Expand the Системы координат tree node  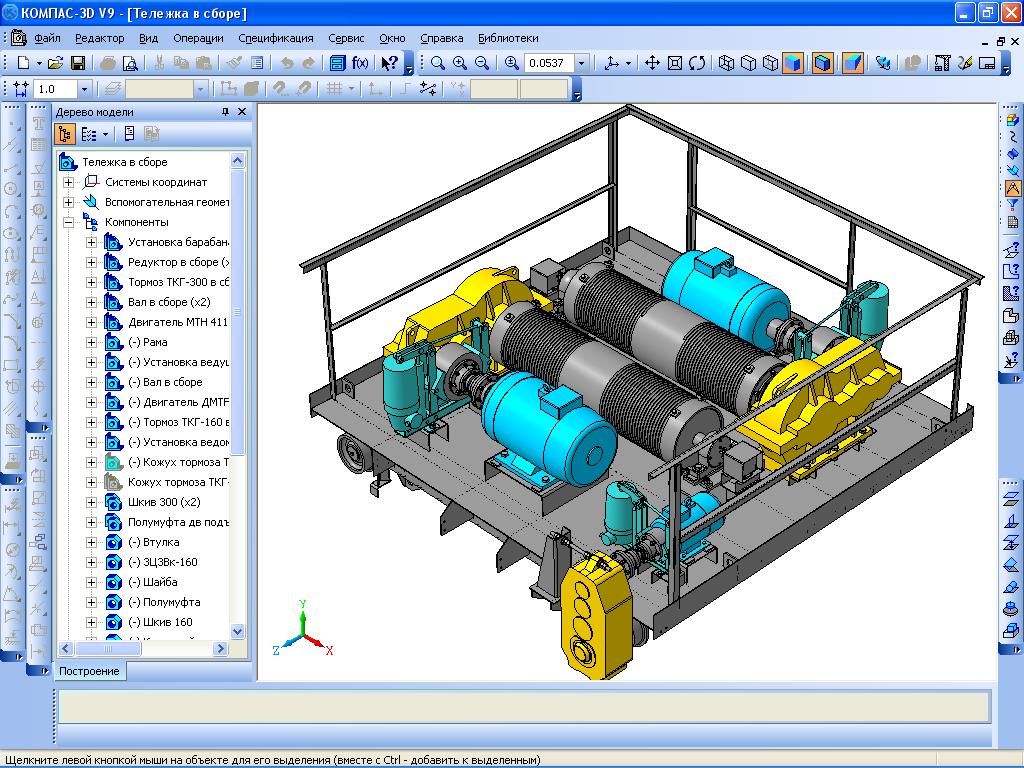69,182
